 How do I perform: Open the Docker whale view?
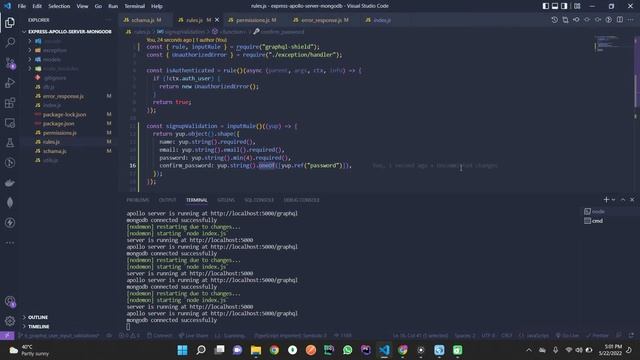[10, 182]
